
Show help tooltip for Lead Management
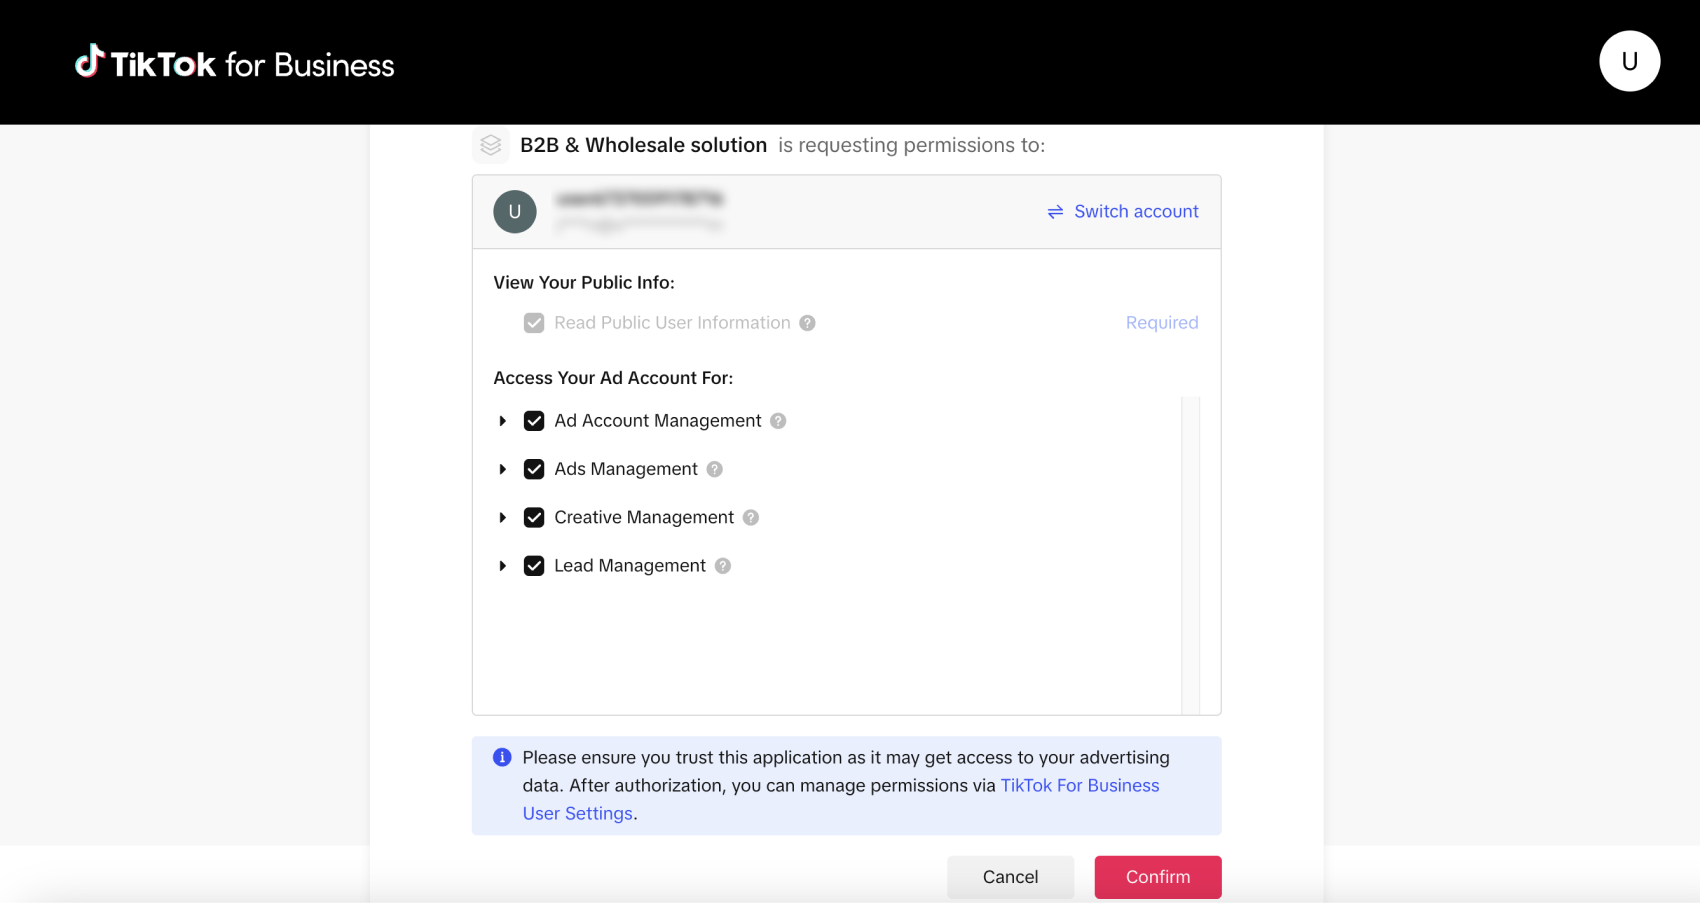coord(722,566)
